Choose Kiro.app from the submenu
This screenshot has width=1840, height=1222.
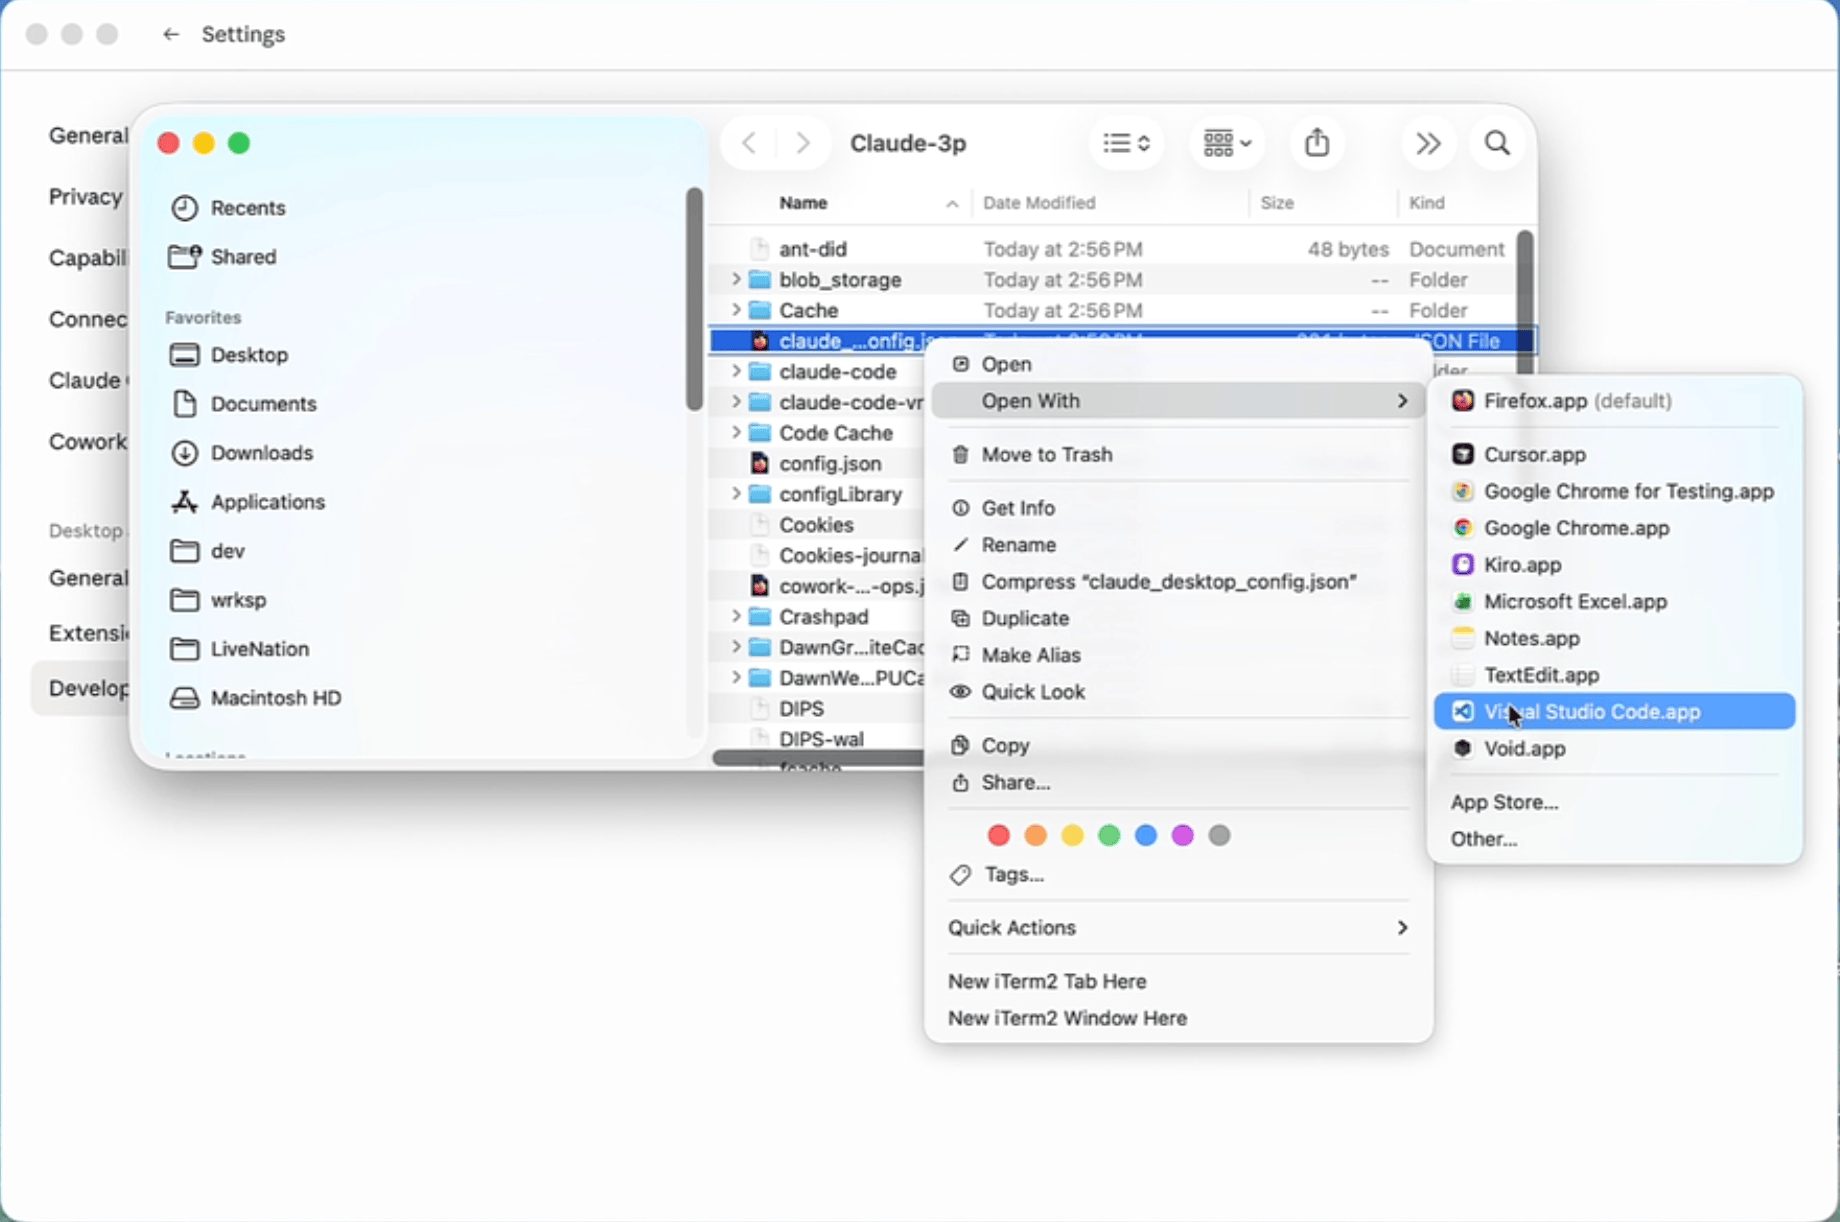[1614, 565]
